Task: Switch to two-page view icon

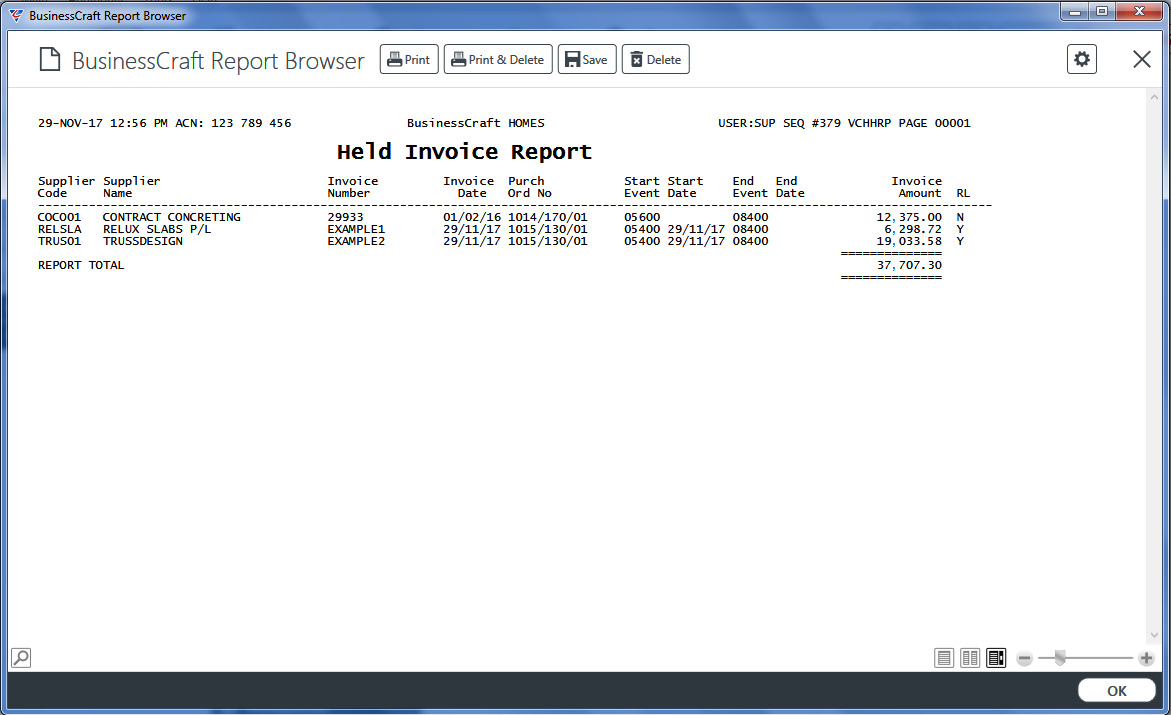Action: click(970, 658)
